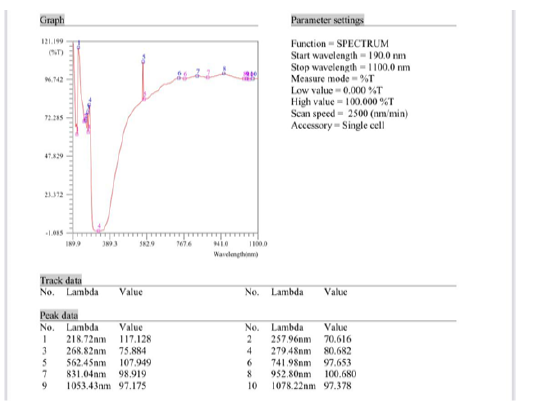The height and width of the screenshot is (408, 533).
Task: Click peak 10 lambda '1078.22nm'
Action: click(x=293, y=386)
